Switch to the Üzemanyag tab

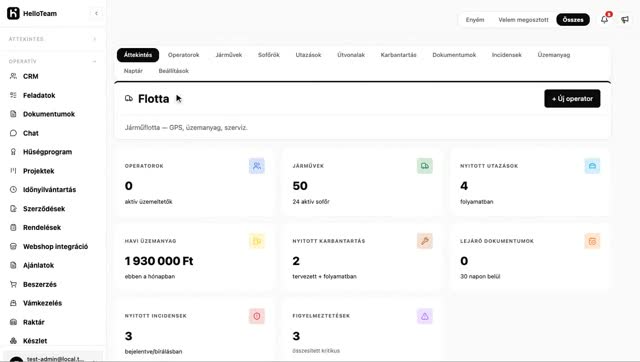553,55
